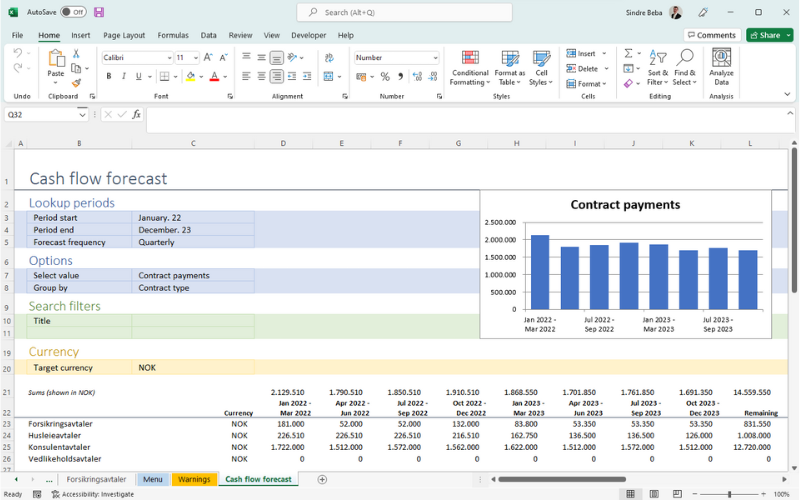Open Format as Table gallery

(510, 68)
